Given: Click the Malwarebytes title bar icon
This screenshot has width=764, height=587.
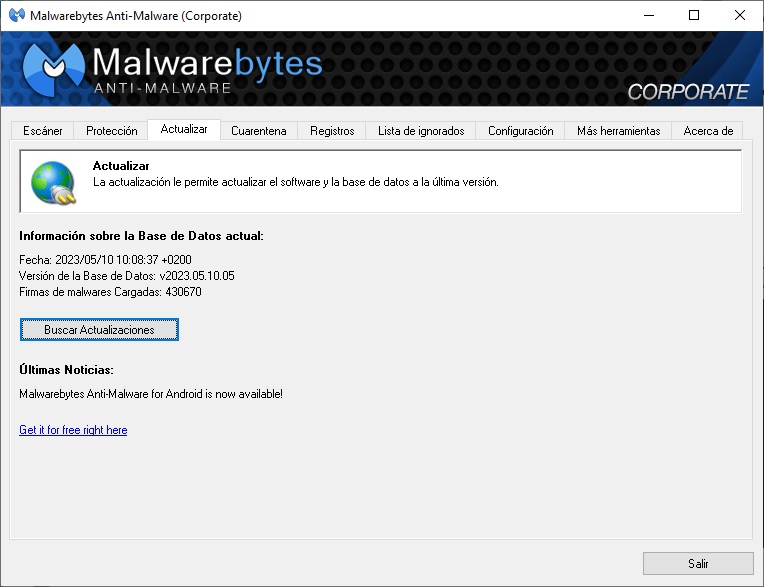Looking at the screenshot, I should pyautogui.click(x=17, y=15).
